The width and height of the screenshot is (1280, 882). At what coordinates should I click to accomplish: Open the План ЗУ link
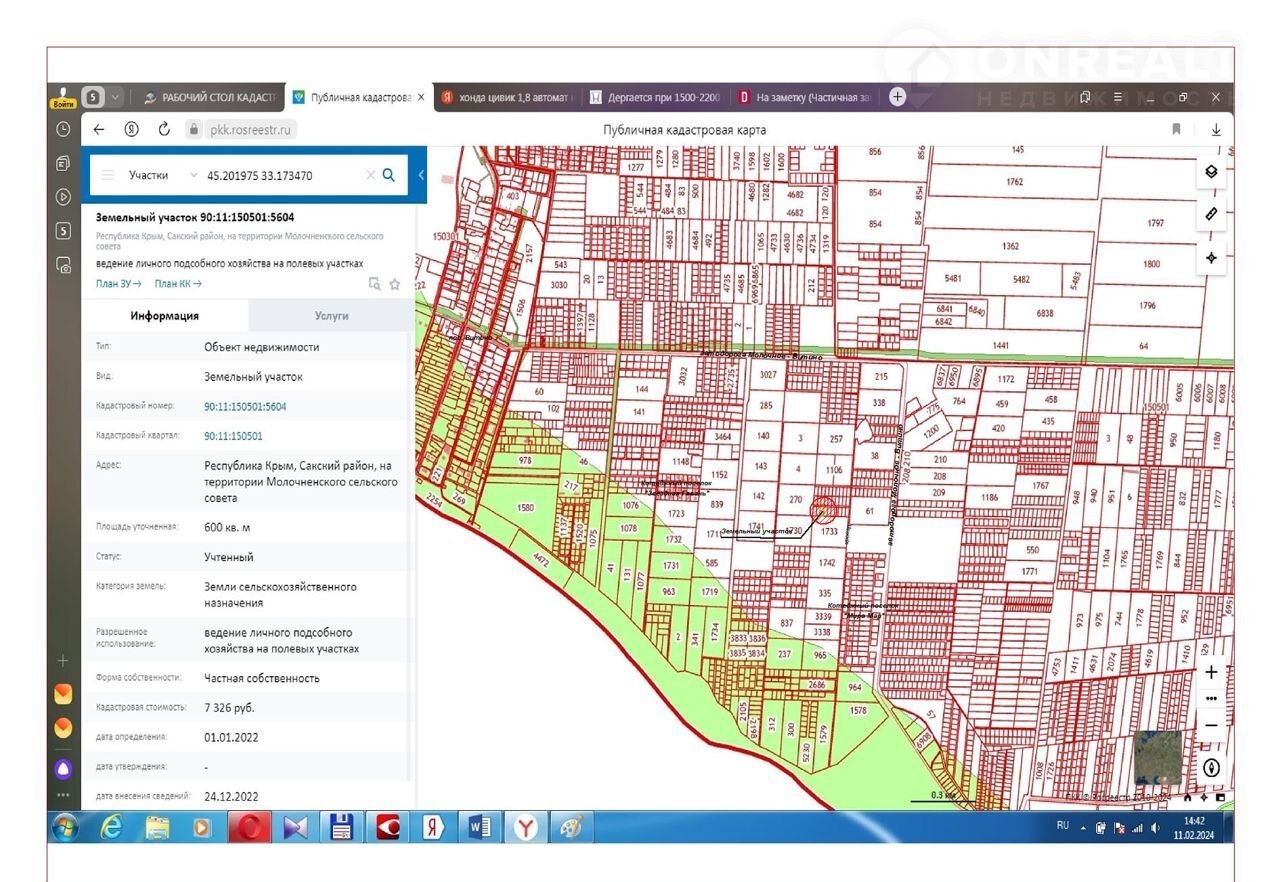(118, 284)
